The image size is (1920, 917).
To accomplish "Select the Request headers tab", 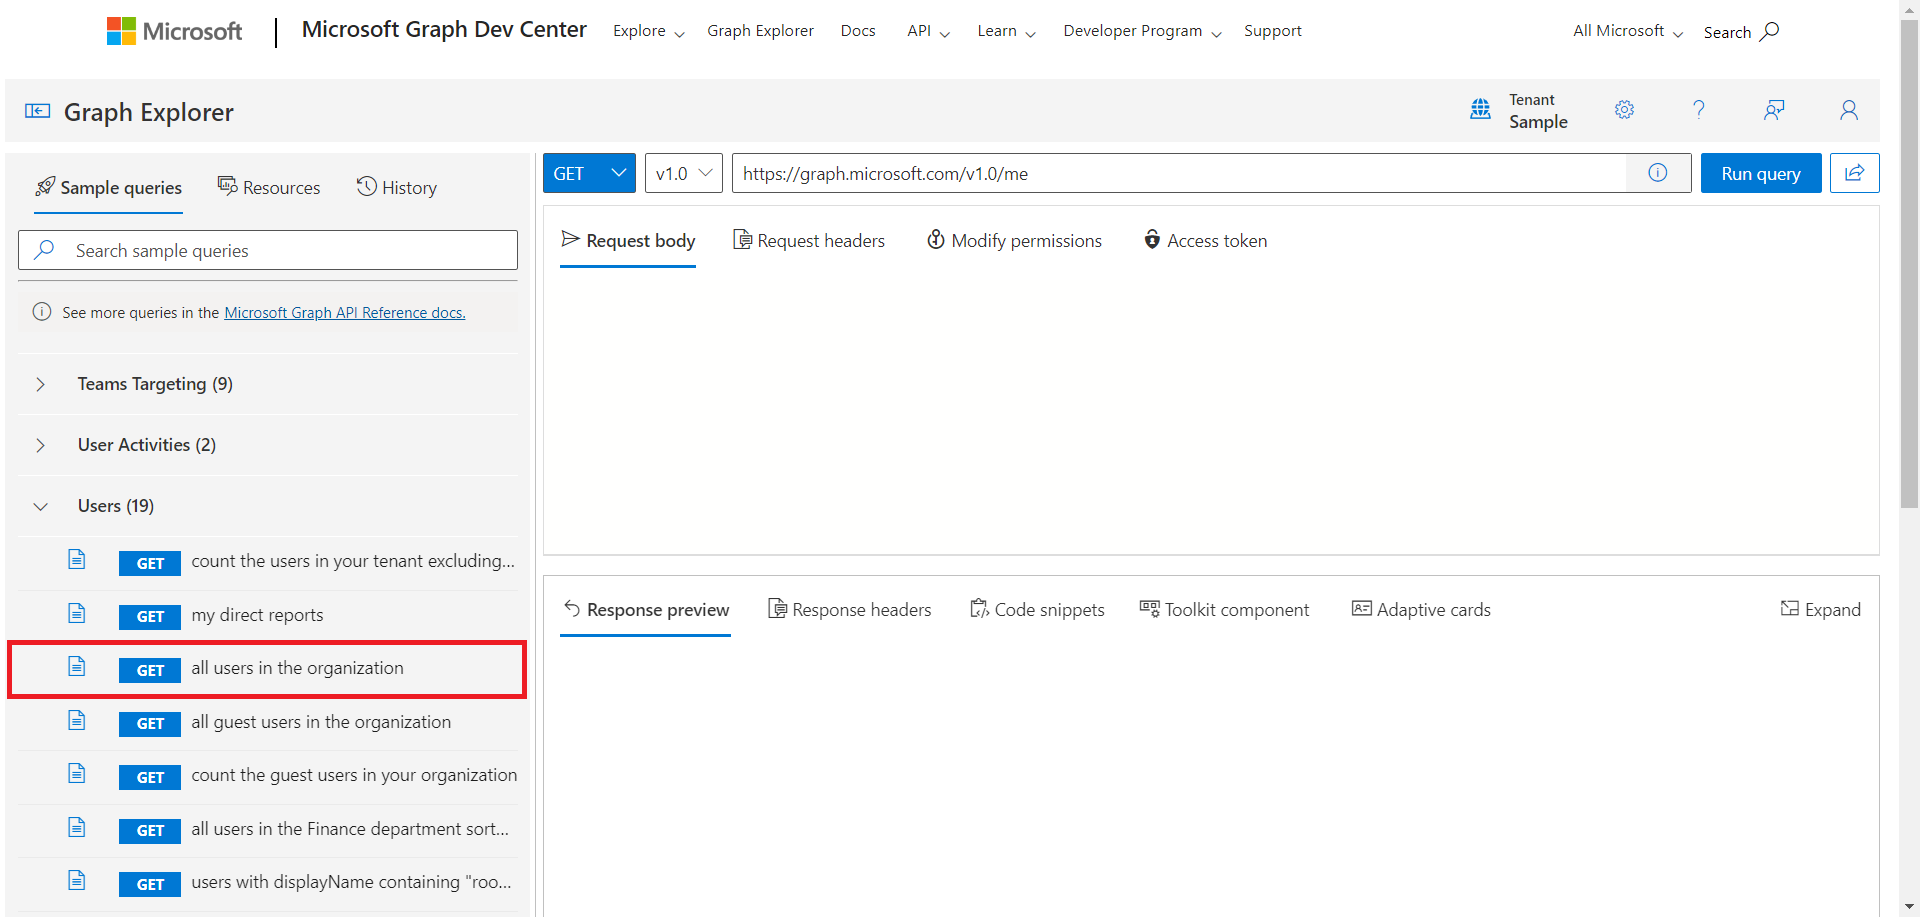I will tap(809, 241).
